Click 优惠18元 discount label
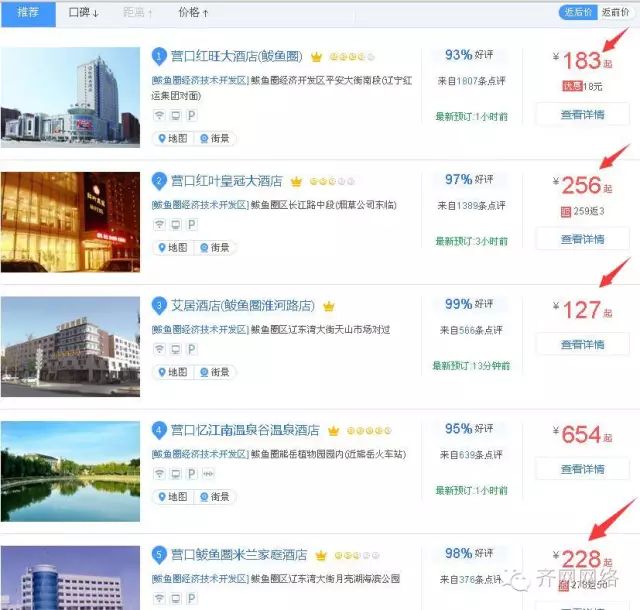The width and height of the screenshot is (640, 610). [582, 86]
